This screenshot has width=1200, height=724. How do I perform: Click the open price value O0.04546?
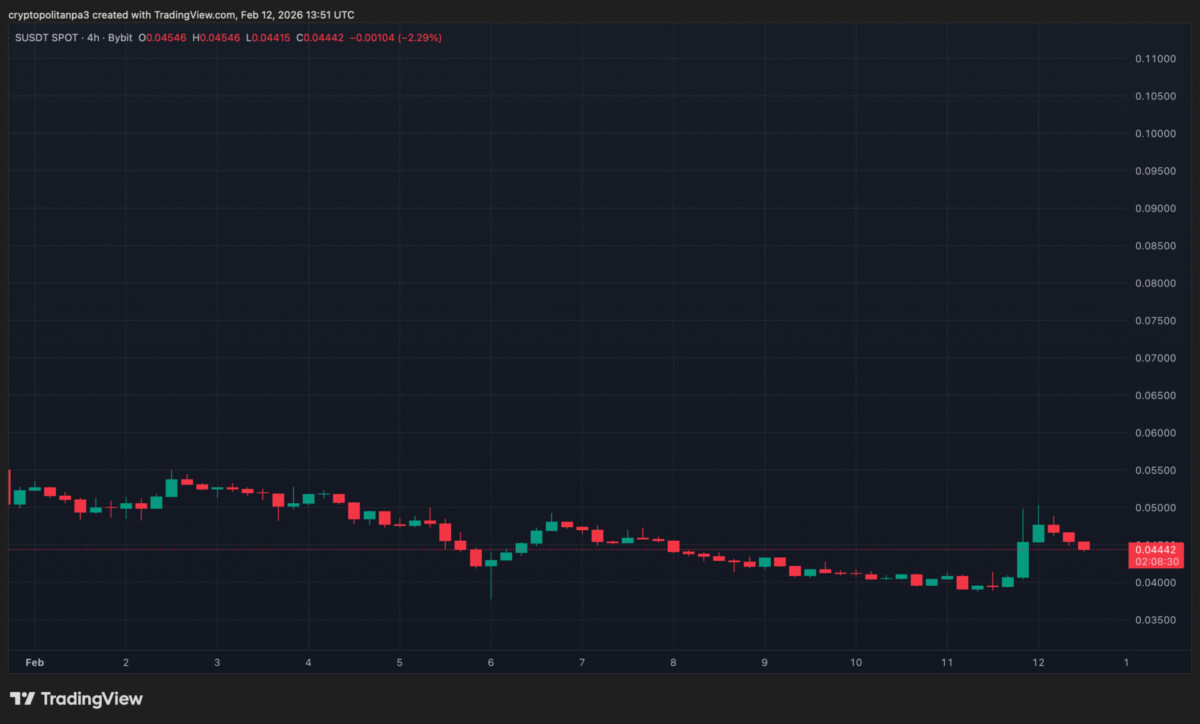click(x=162, y=37)
